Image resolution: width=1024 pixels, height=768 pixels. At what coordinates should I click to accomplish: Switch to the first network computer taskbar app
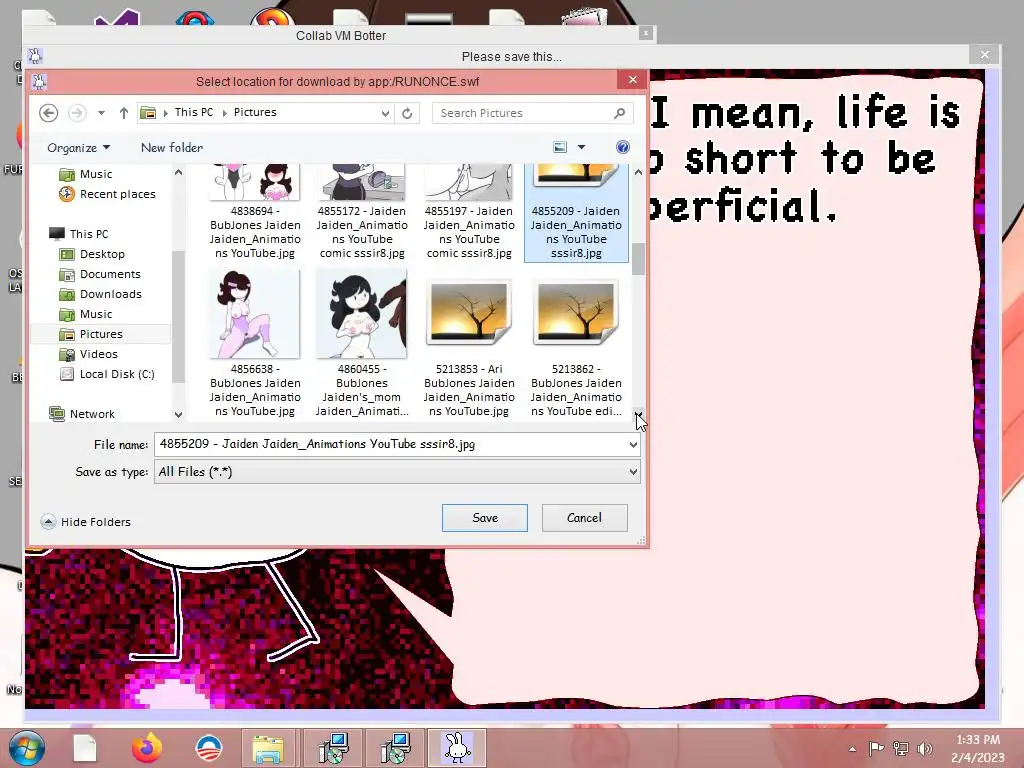[333, 748]
